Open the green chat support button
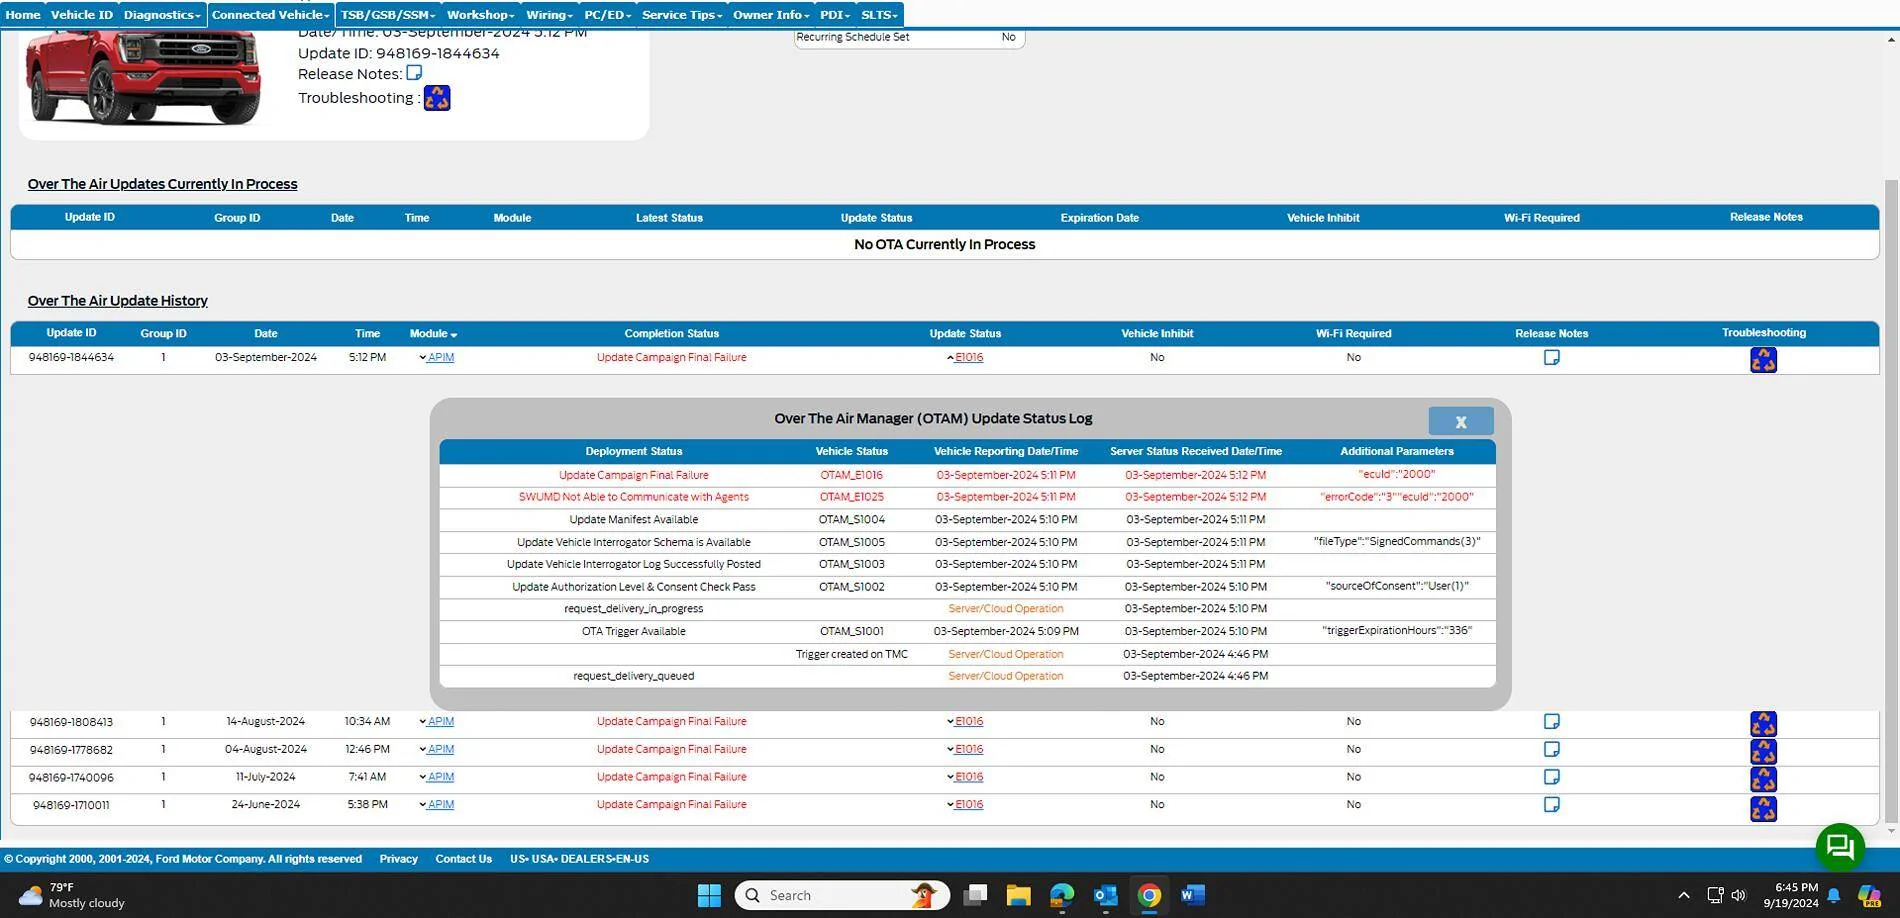This screenshot has height=918, width=1900. (1839, 847)
